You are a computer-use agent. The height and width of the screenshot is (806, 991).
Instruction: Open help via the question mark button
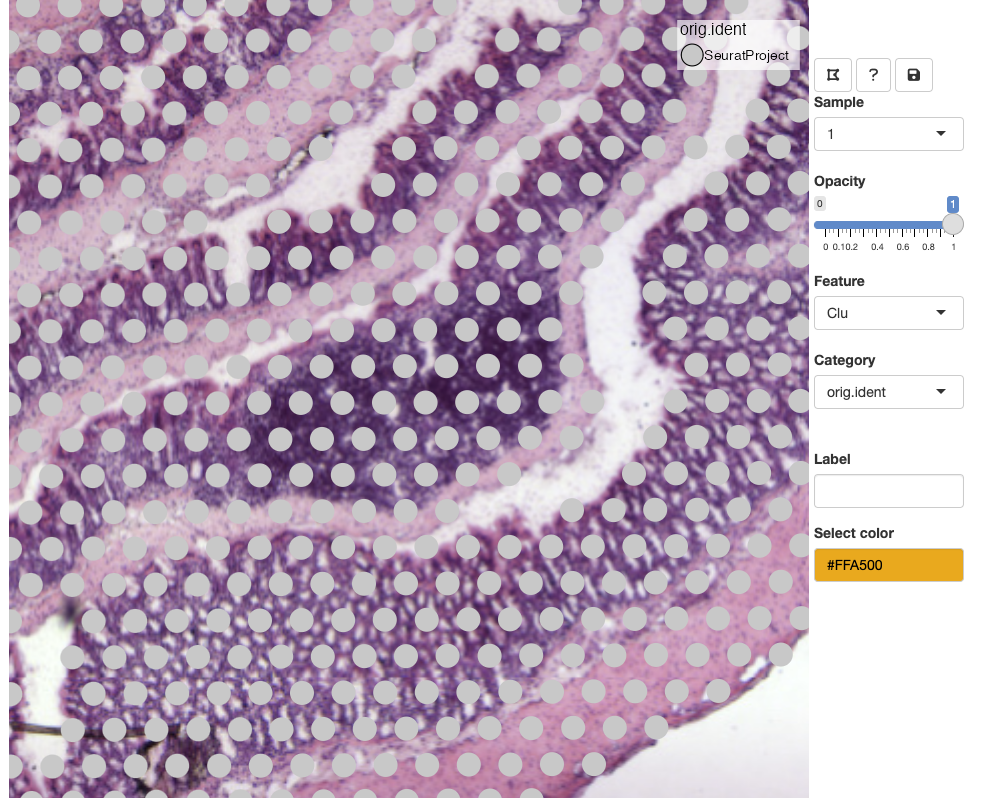point(873,75)
